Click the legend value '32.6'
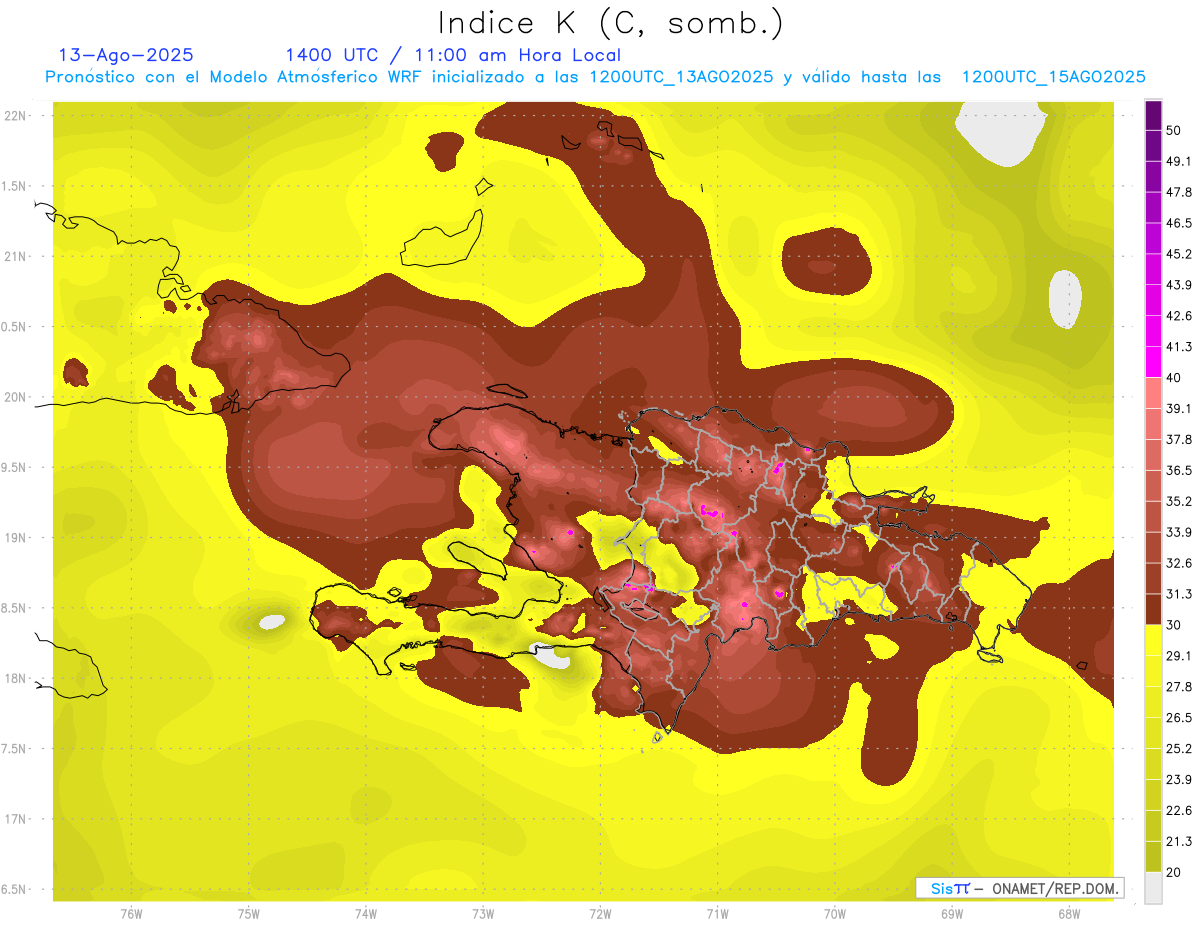The height and width of the screenshot is (927, 1200). (x=1179, y=563)
